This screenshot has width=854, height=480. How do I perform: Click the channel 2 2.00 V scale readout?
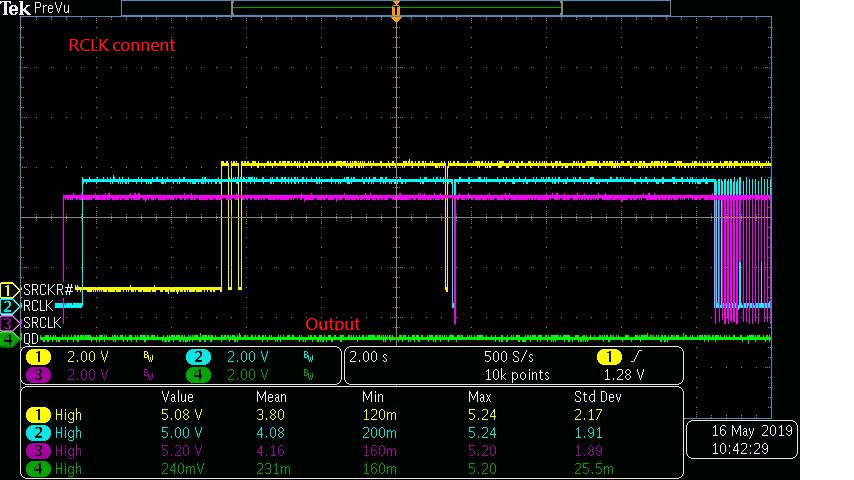(x=248, y=357)
